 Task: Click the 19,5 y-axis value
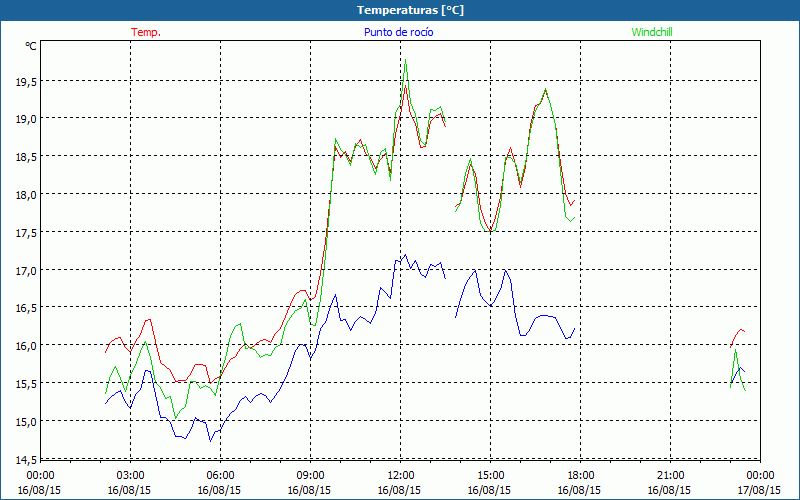tap(25, 81)
